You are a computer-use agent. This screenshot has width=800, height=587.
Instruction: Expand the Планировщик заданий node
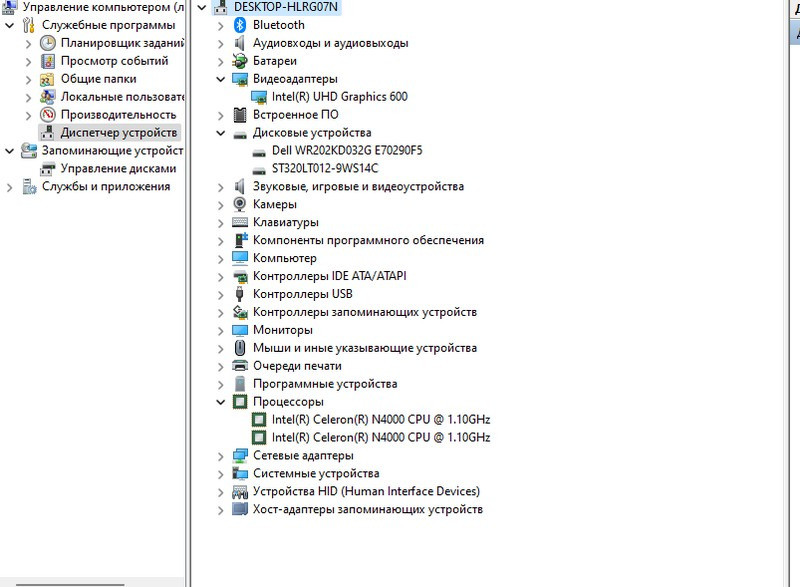coord(29,44)
